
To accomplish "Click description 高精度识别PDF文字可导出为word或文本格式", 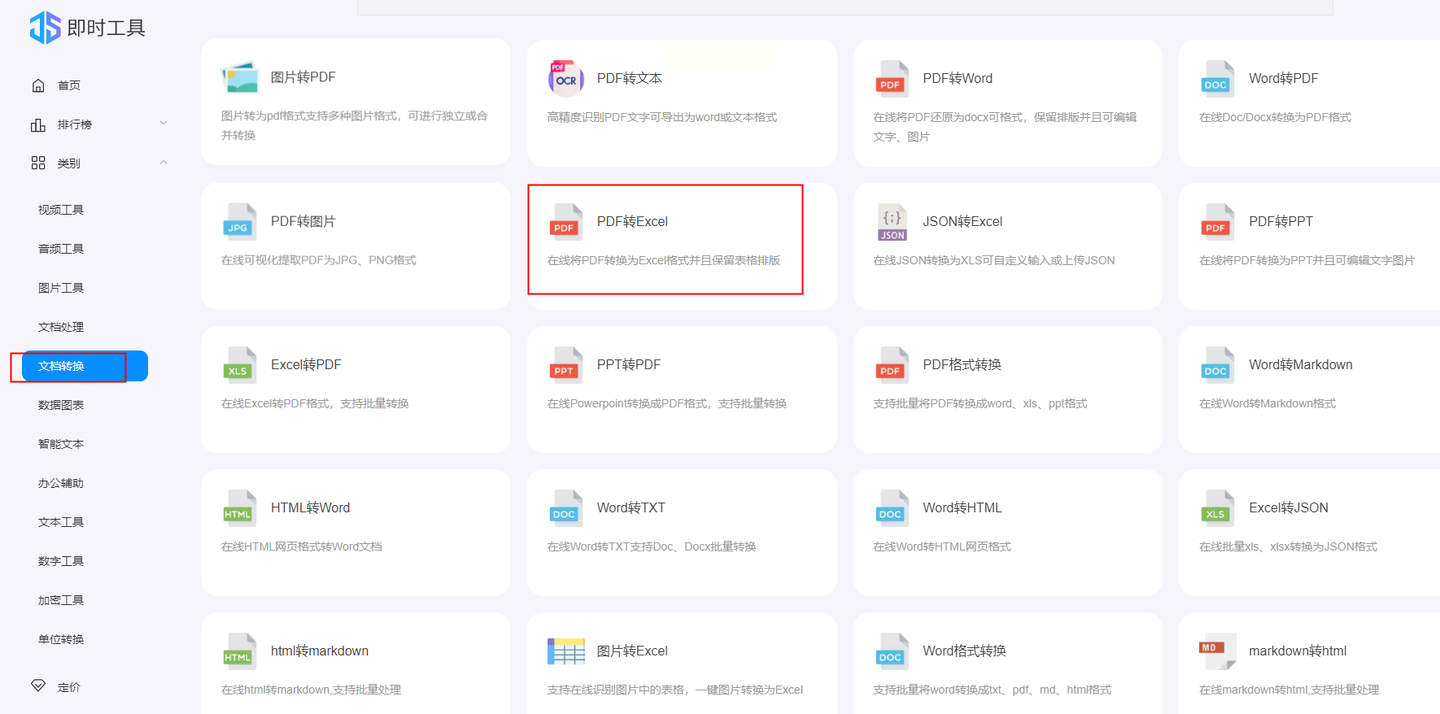I will point(662,117).
